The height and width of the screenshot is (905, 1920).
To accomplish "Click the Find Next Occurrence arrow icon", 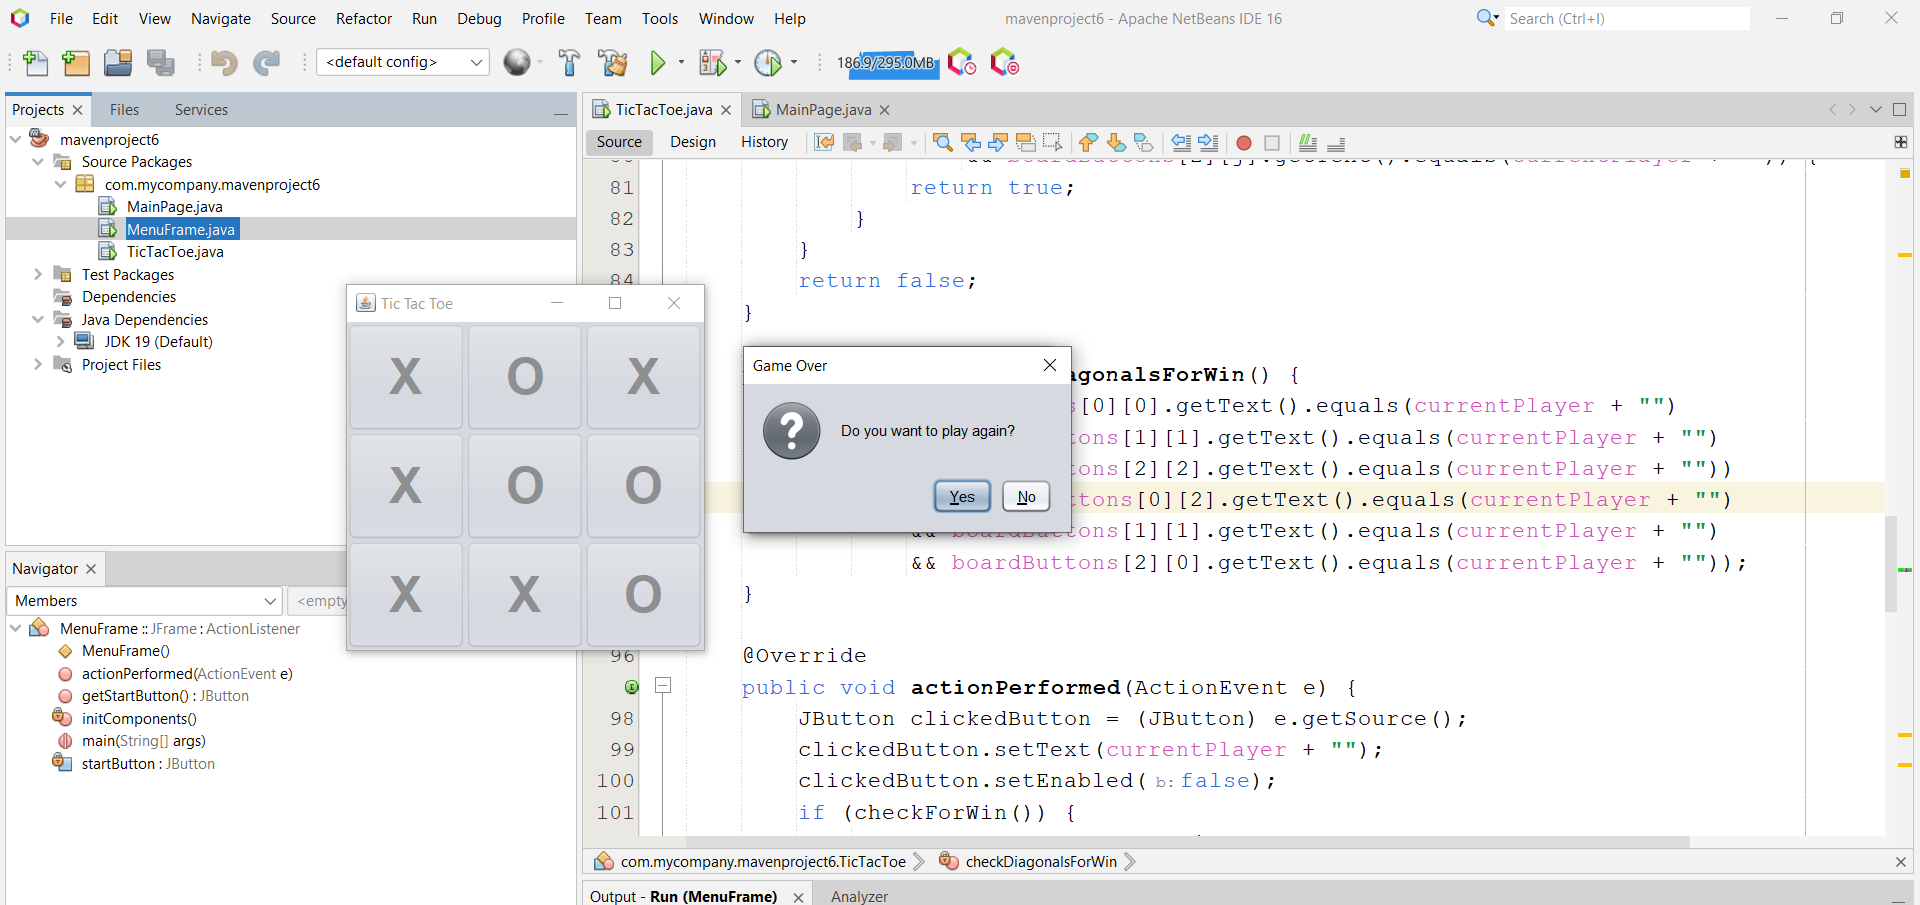I will point(998,142).
